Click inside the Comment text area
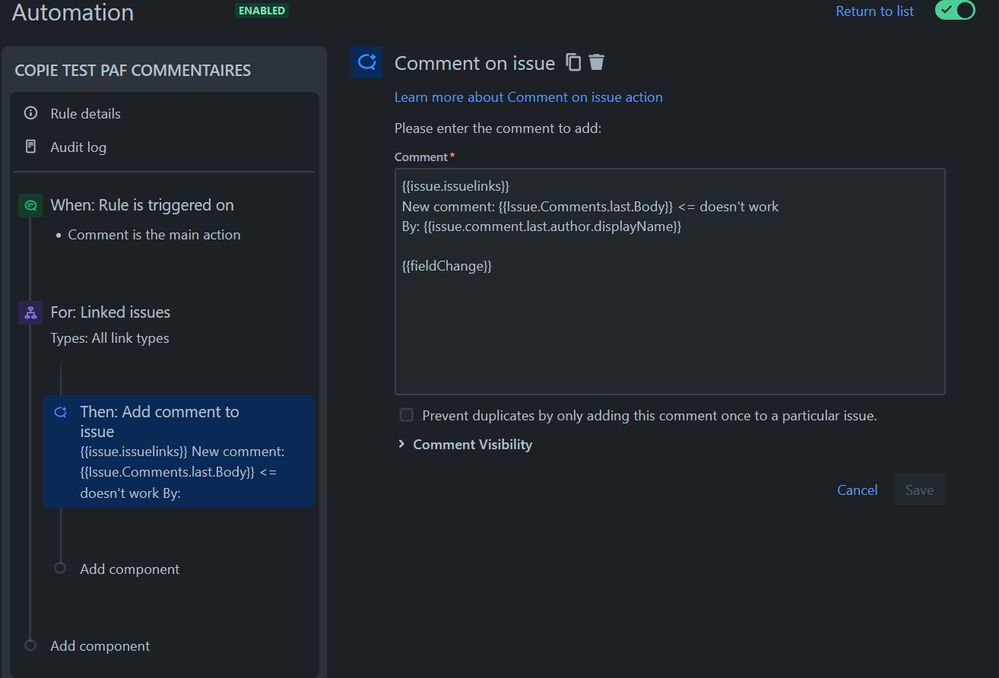999x678 pixels. 670,282
